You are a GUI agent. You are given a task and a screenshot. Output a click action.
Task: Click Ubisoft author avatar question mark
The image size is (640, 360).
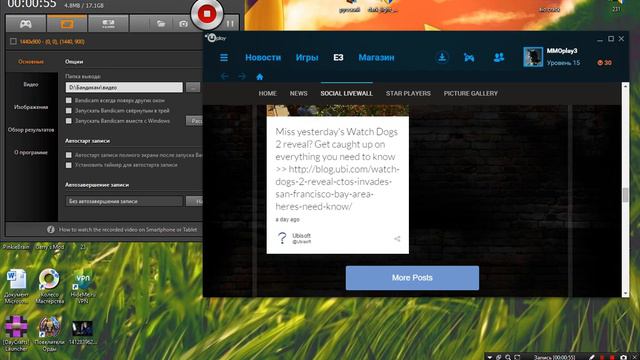(282, 238)
